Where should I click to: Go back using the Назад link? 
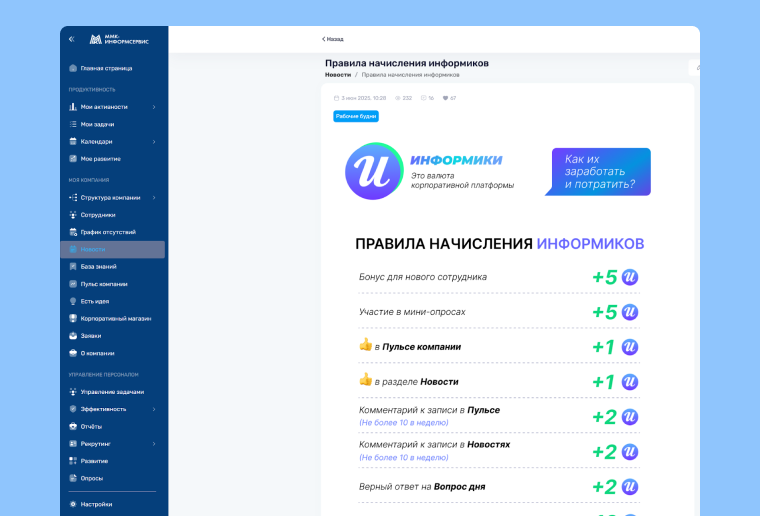[333, 39]
